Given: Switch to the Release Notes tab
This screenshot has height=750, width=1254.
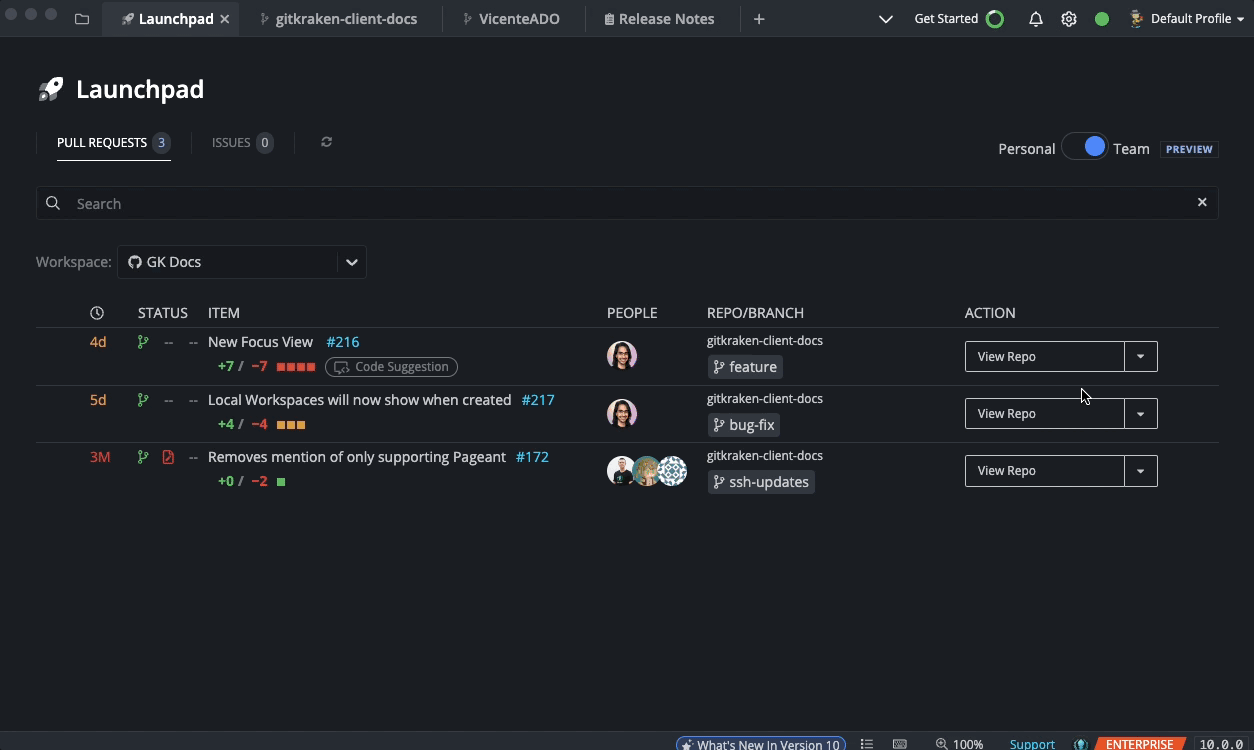Looking at the screenshot, I should [x=659, y=19].
